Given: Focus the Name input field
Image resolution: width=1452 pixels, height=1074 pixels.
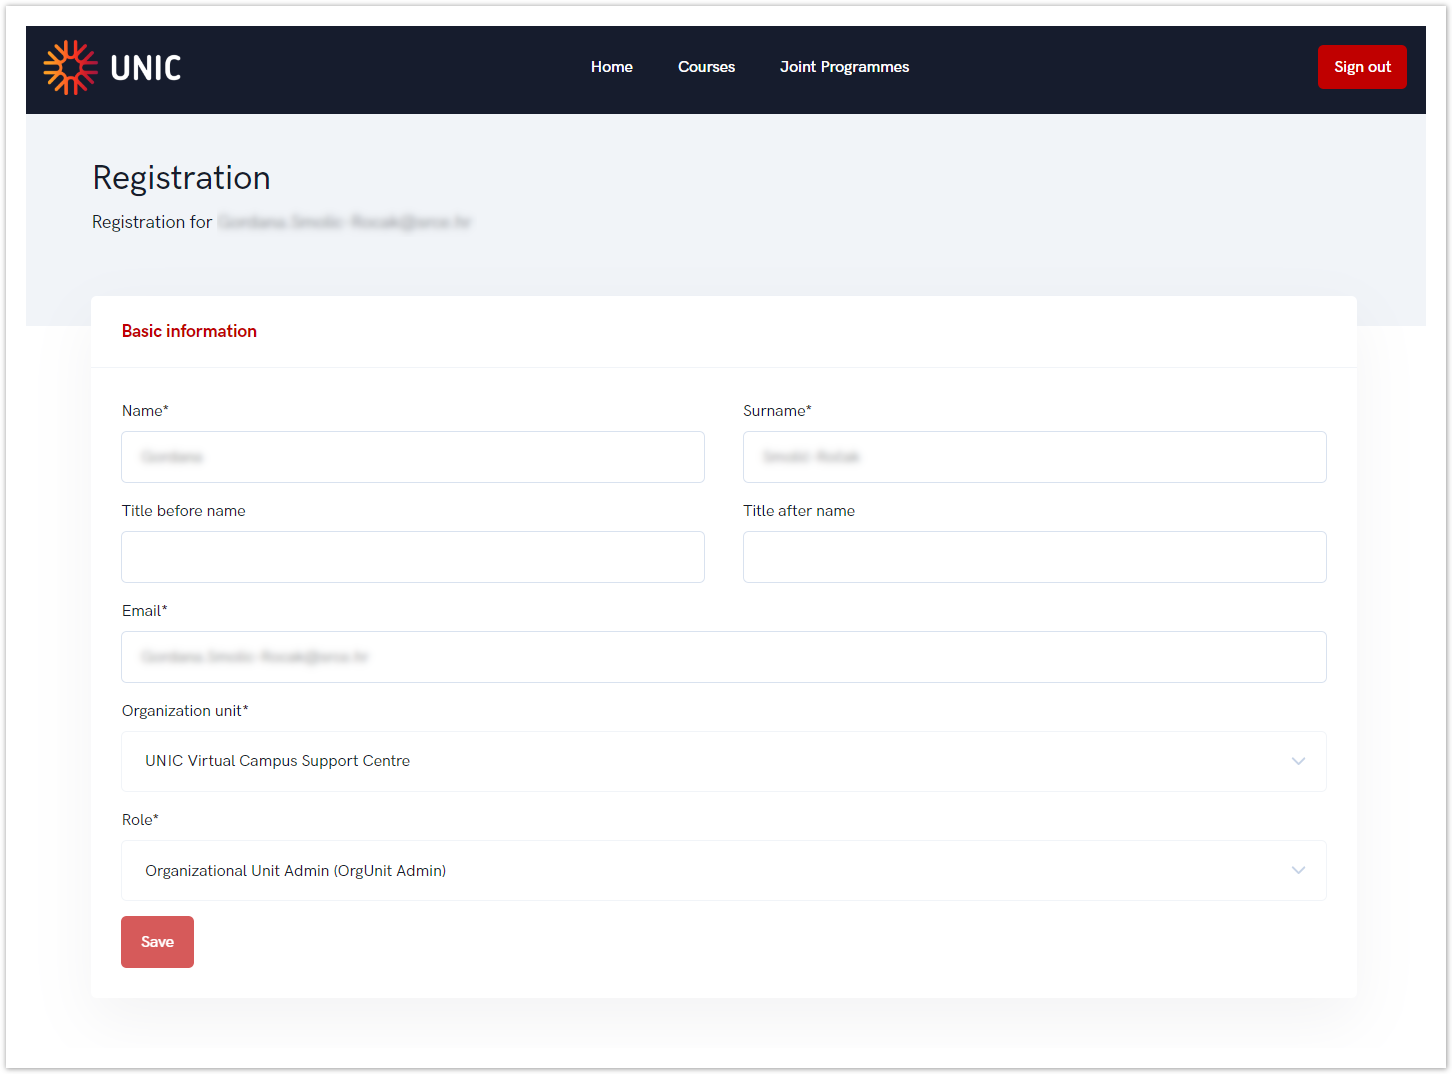Looking at the screenshot, I should [412, 457].
